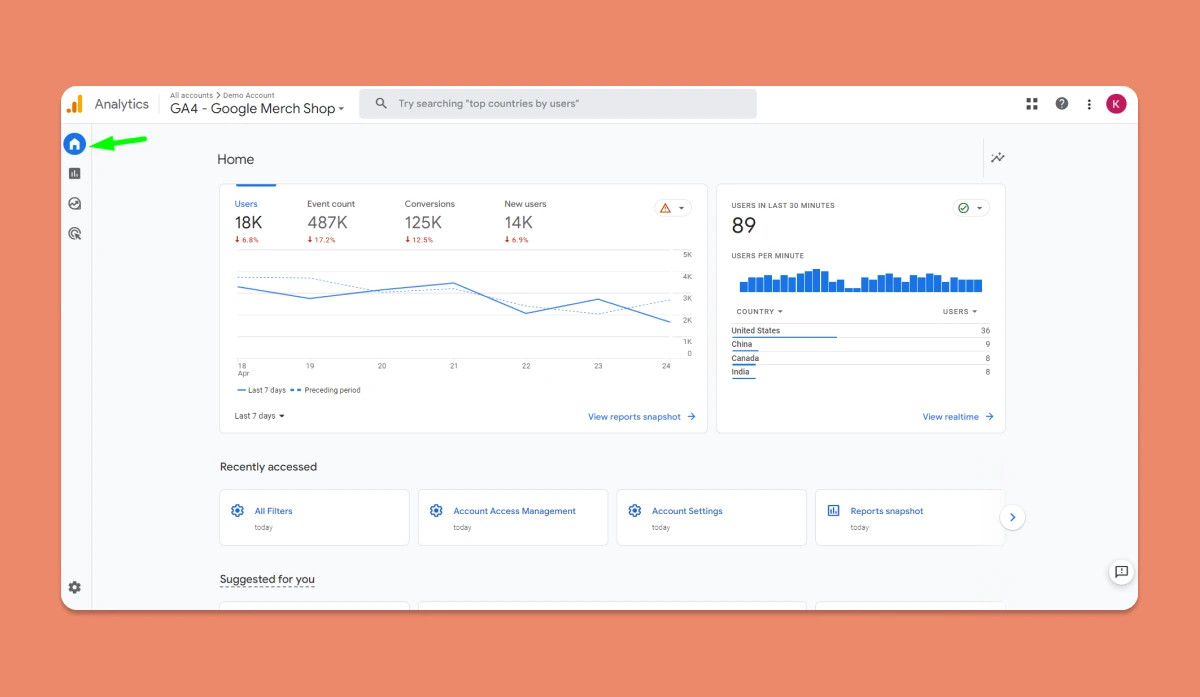Click the India country row
Viewport: 1200px width, 697px height.
(x=861, y=372)
